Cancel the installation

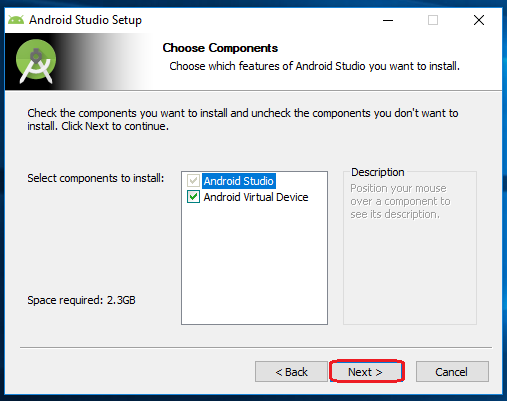[452, 372]
